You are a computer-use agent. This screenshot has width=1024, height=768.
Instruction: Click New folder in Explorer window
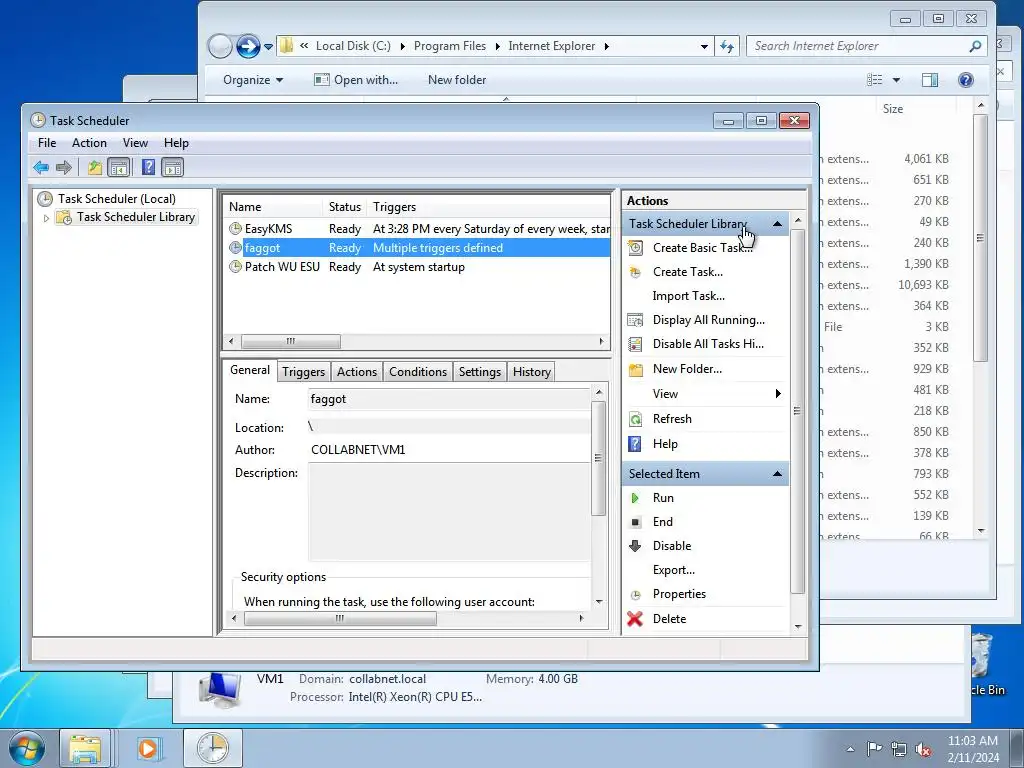pos(457,80)
